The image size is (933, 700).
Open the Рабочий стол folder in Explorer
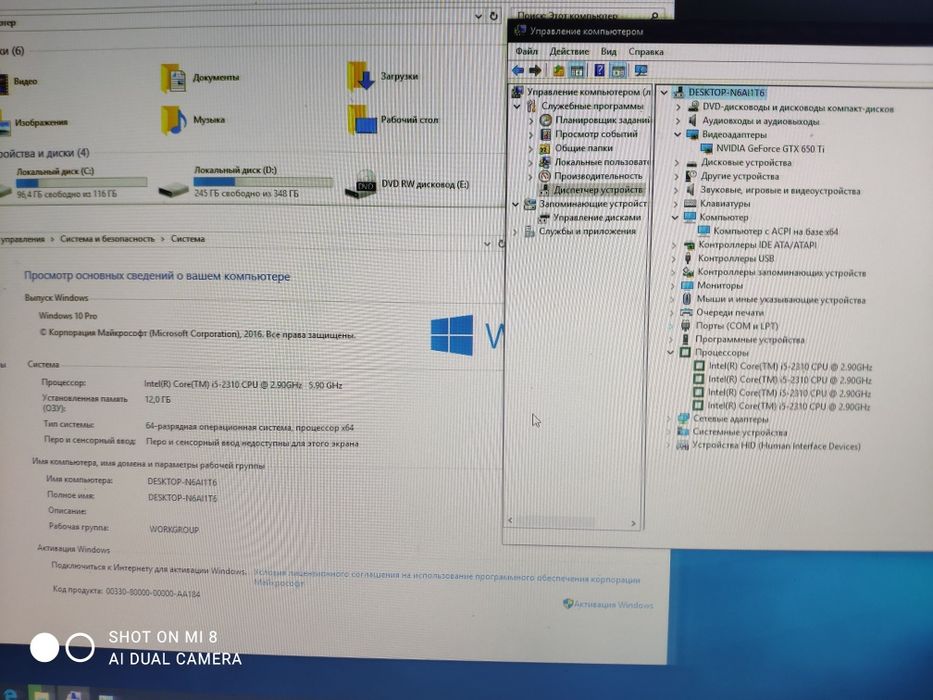pos(393,119)
